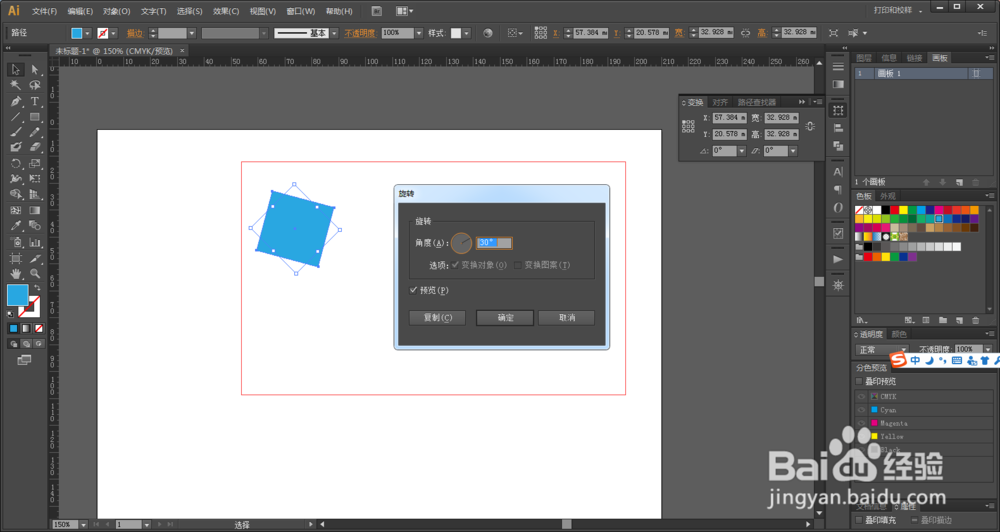Open the rotate angle dropdown in Transform panel

coord(741,151)
